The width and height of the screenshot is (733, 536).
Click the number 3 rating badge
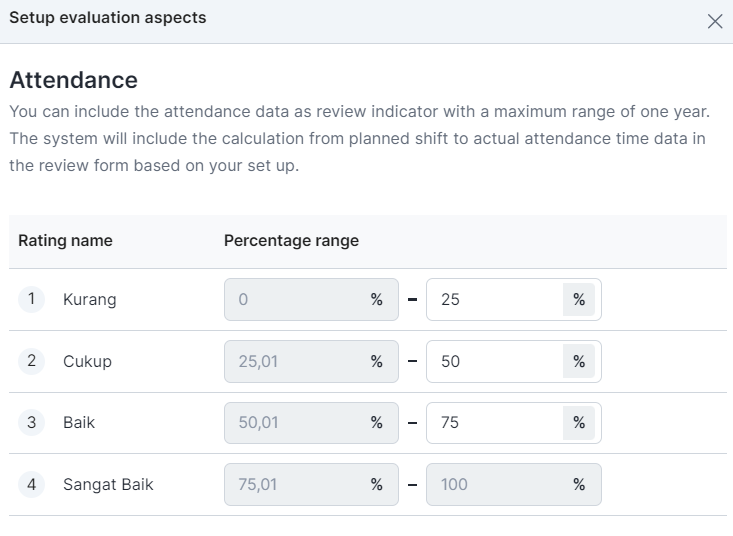point(31,422)
